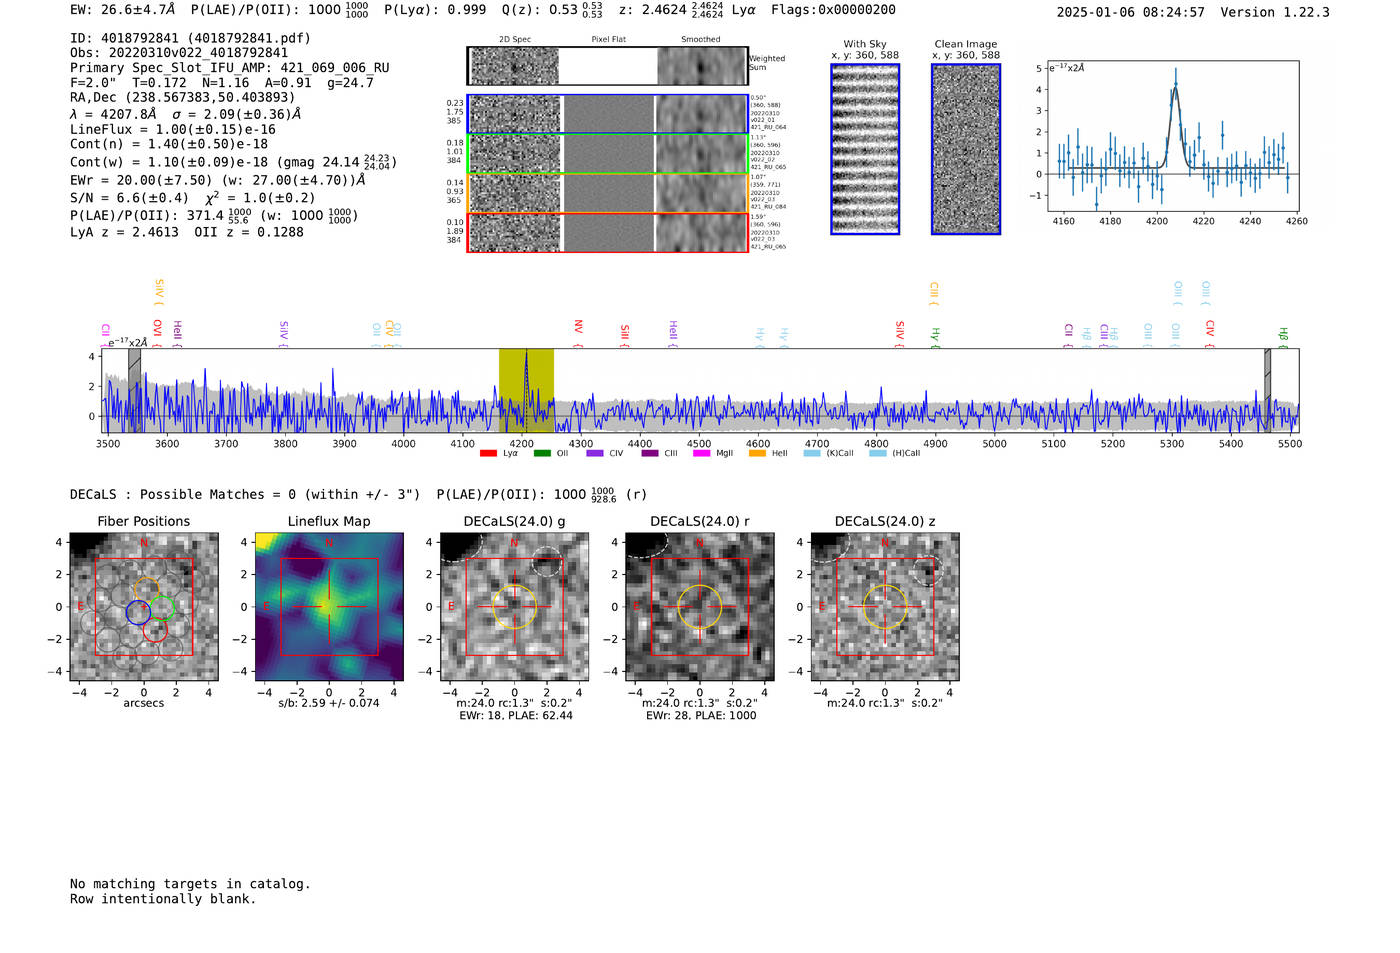This screenshot has height=953, width=1400.
Task: Click the (H)CaII legend swatch
Action: (x=878, y=454)
